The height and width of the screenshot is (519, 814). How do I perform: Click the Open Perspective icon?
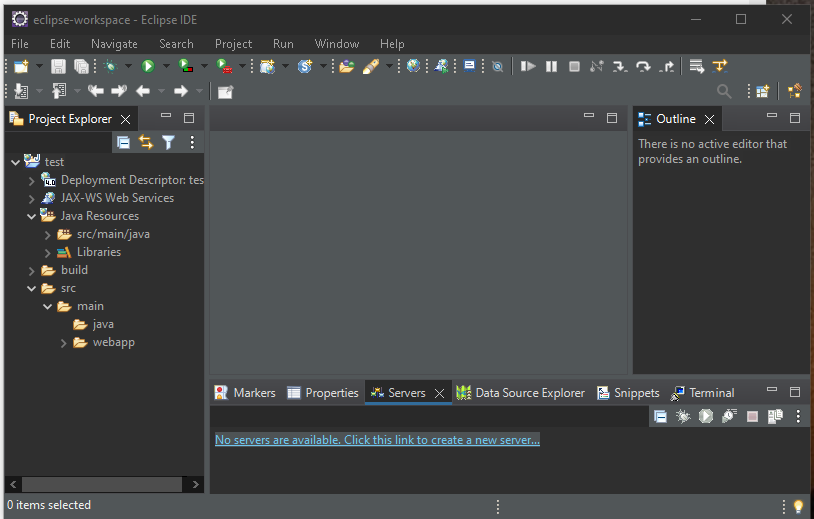click(x=762, y=91)
